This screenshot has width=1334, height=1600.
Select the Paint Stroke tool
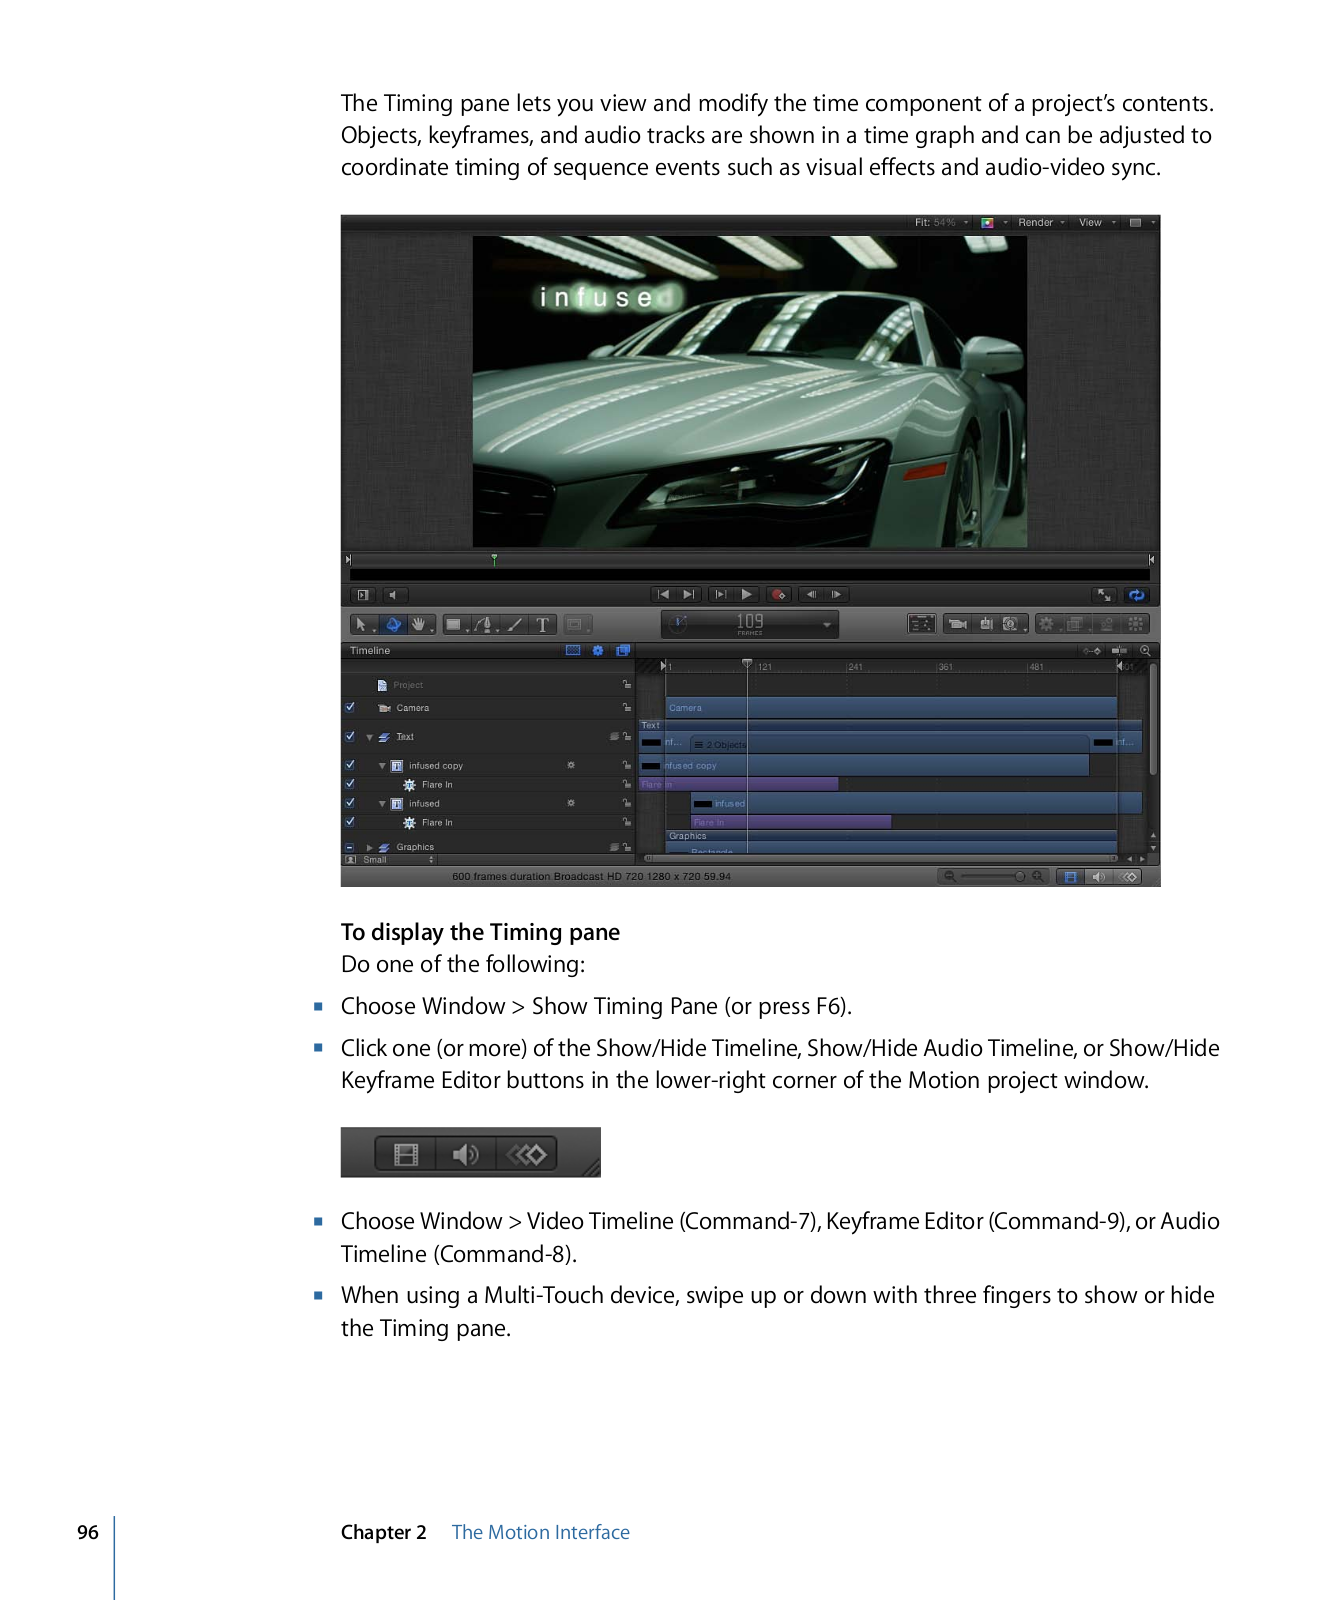(x=514, y=624)
